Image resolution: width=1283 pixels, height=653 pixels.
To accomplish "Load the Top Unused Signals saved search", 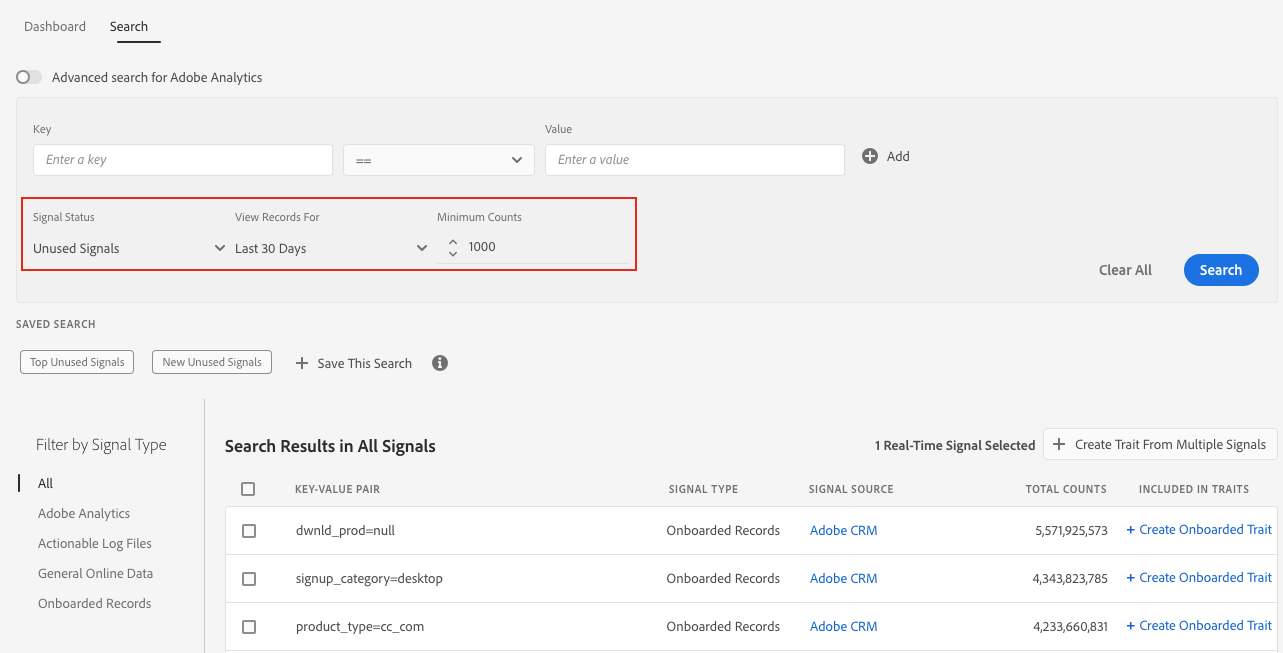I will pyautogui.click(x=77, y=362).
